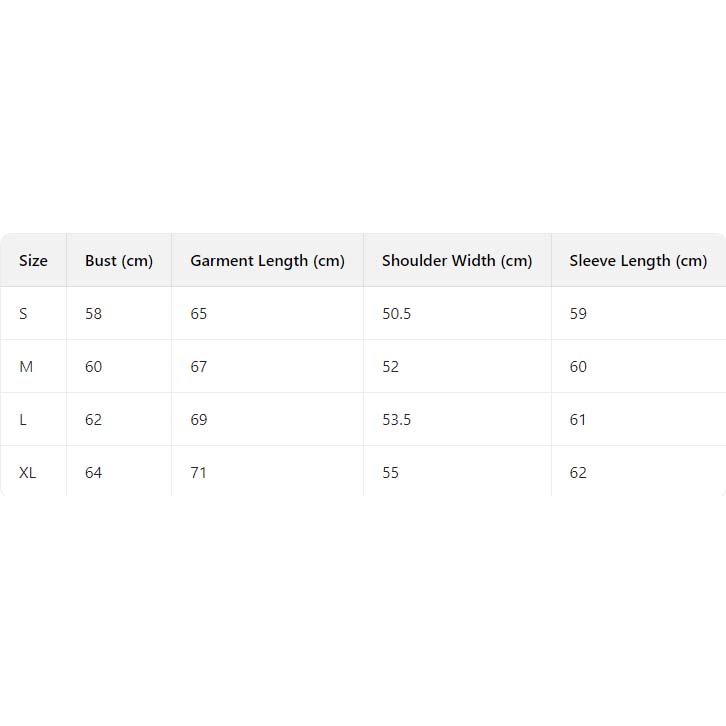This screenshot has height=726, width=726.
Task: Click the size S row label
Action: tap(23, 314)
